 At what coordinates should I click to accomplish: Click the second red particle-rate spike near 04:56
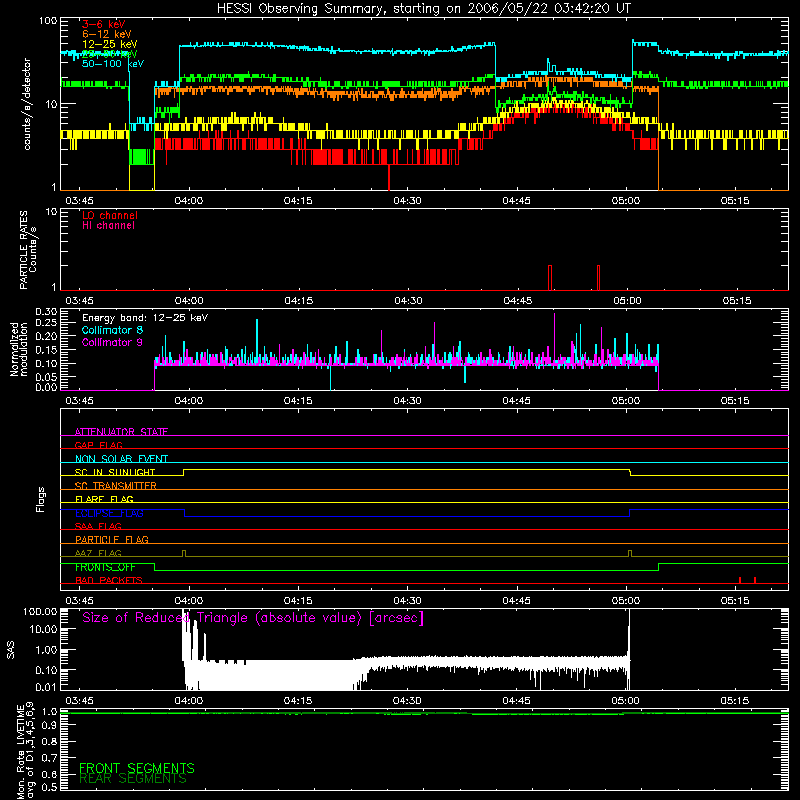(598, 278)
